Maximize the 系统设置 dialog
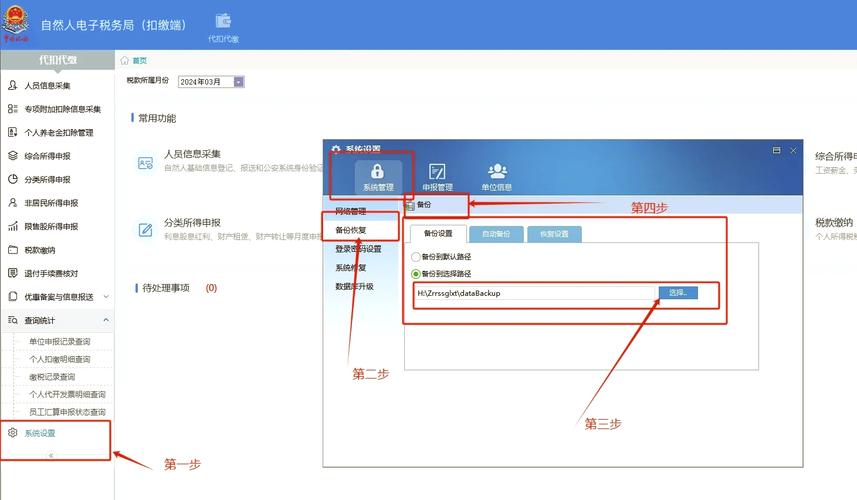 pos(776,150)
